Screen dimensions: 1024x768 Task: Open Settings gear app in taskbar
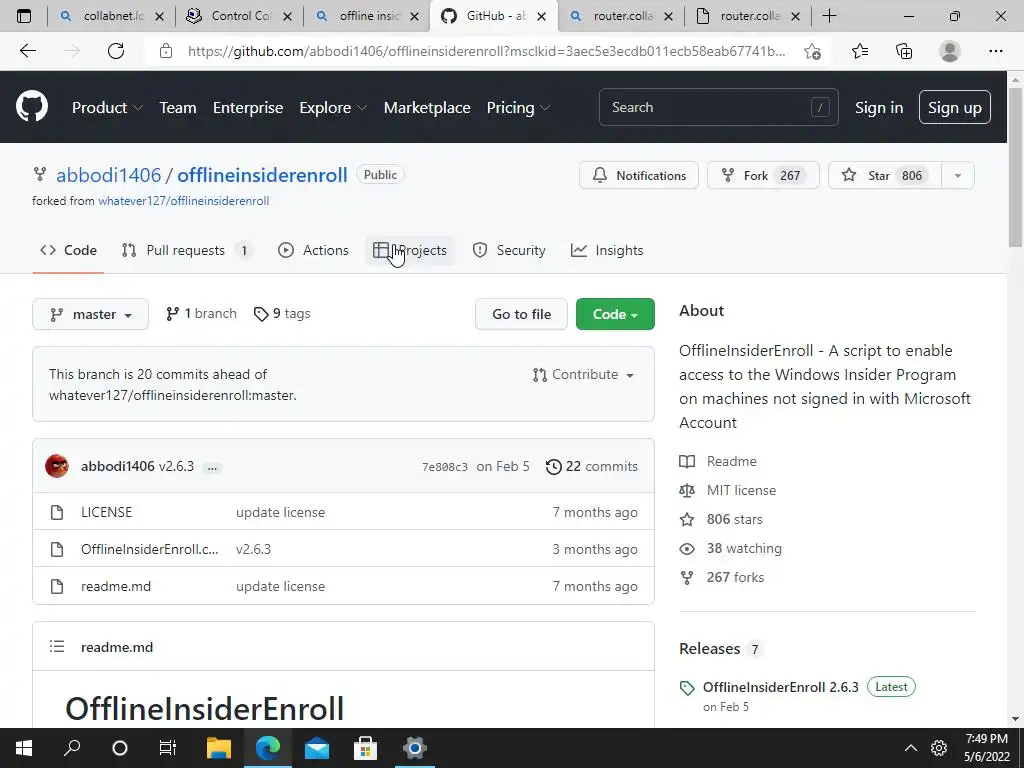click(x=415, y=748)
